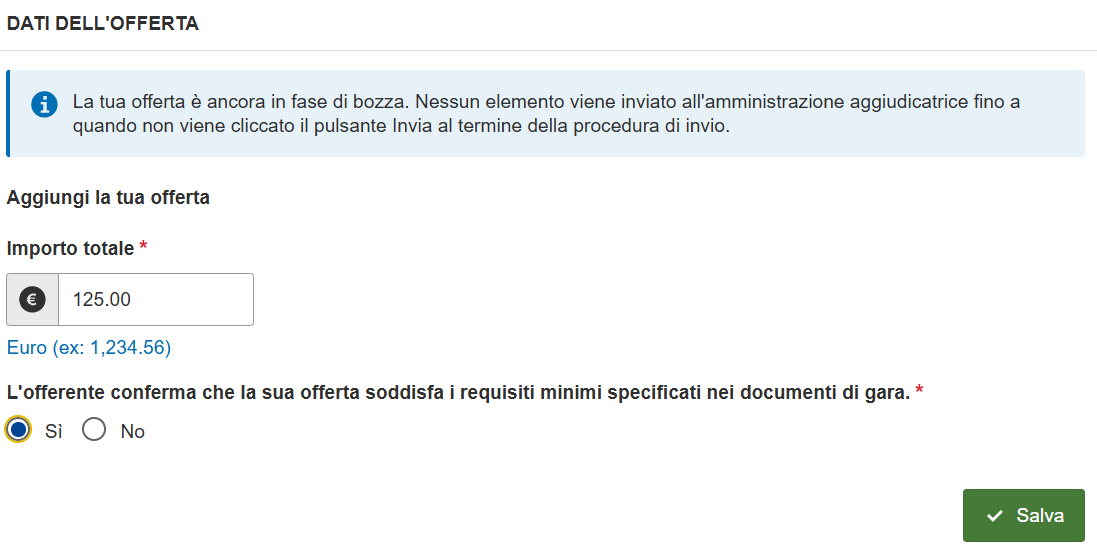Click the Sì option label text
The height and width of the screenshot is (554, 1097).
coord(54,432)
